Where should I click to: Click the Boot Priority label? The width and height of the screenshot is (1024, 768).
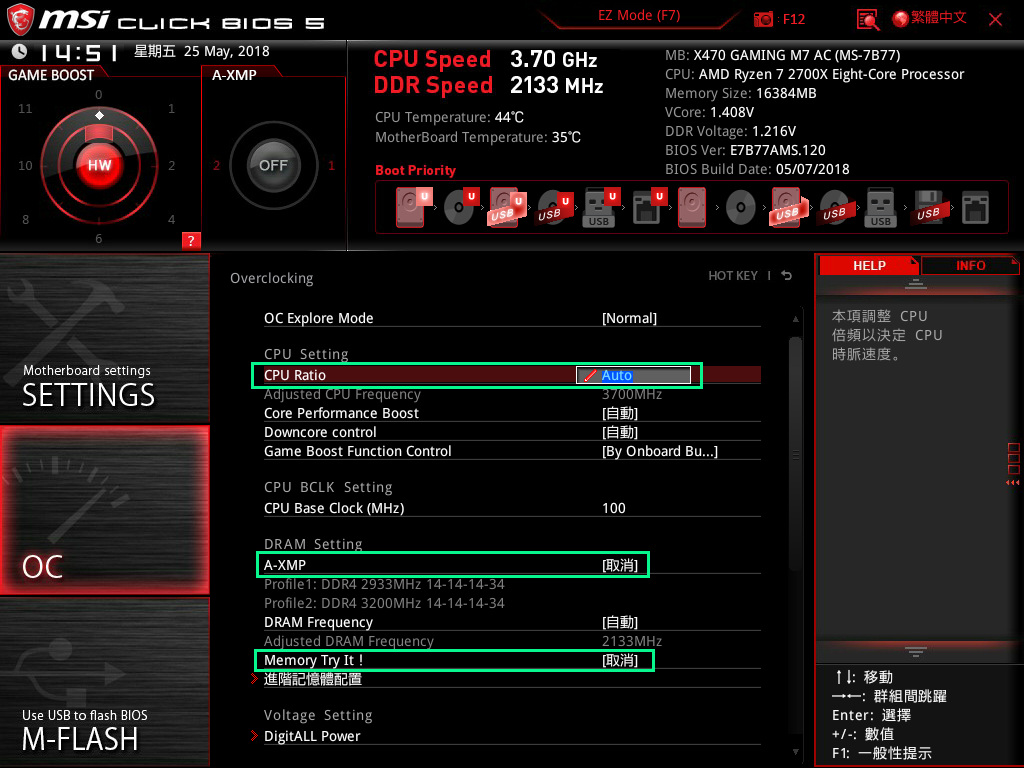[415, 170]
